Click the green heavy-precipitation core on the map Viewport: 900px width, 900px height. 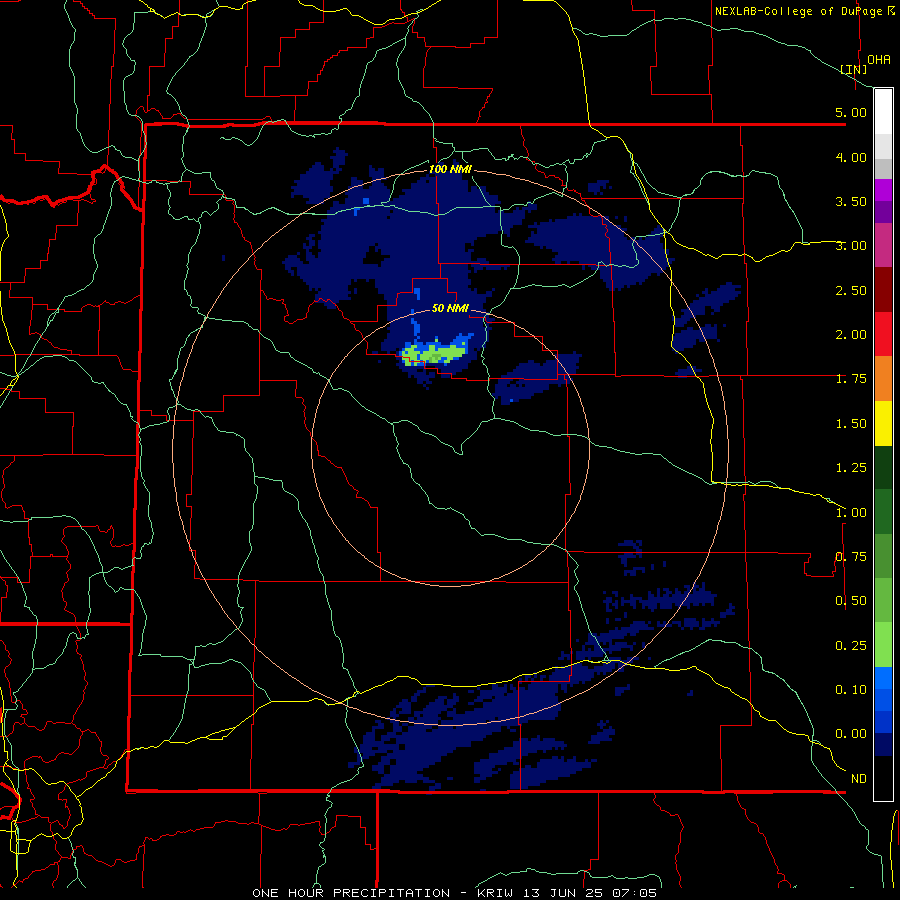click(x=435, y=354)
